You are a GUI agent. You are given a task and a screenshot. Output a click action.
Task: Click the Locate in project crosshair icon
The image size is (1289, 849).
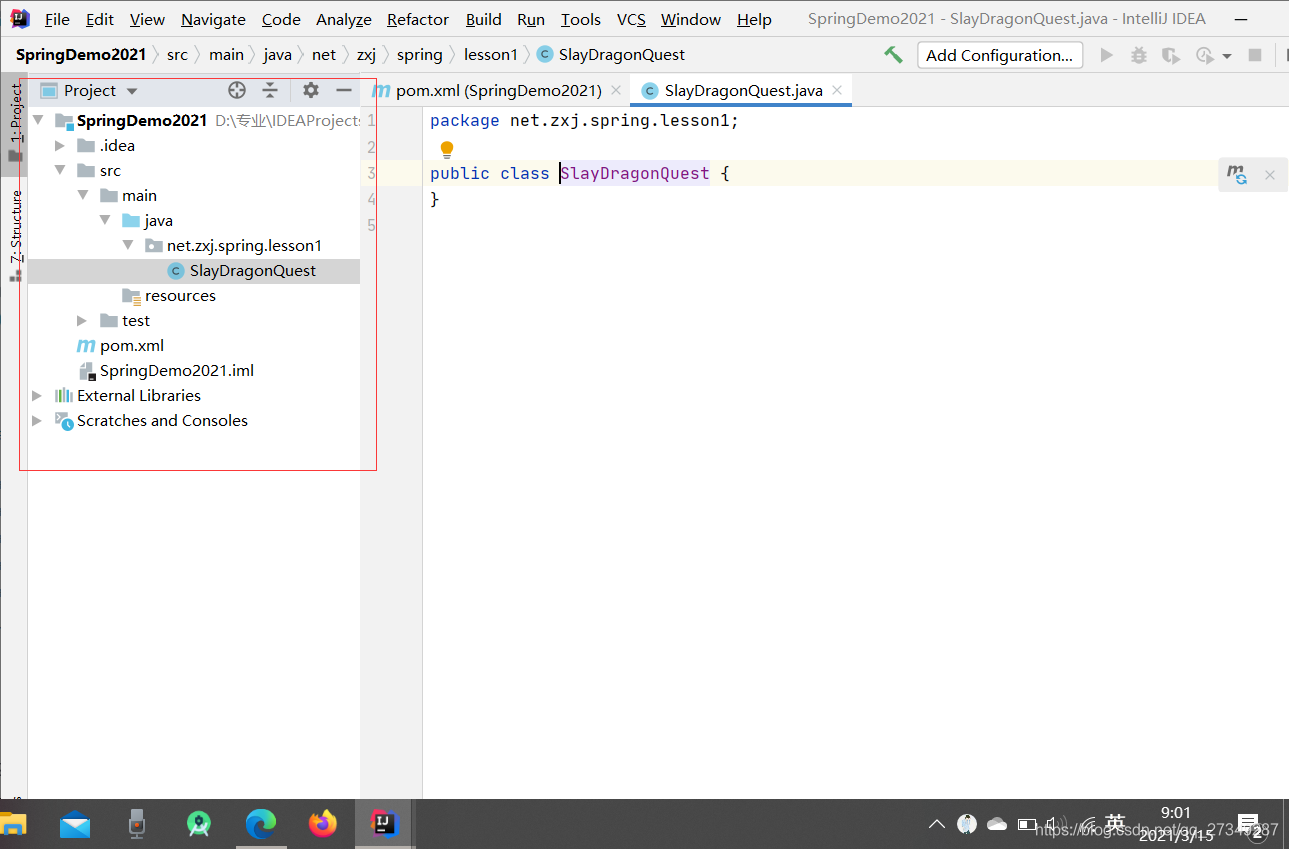point(237,90)
